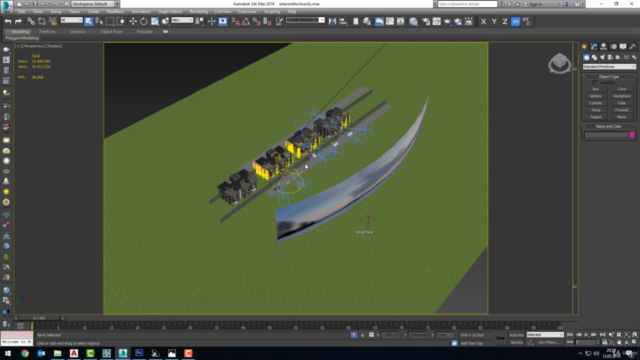The image size is (640, 360).
Task: Toggle Auto Key animation mode
Action: pos(516,335)
